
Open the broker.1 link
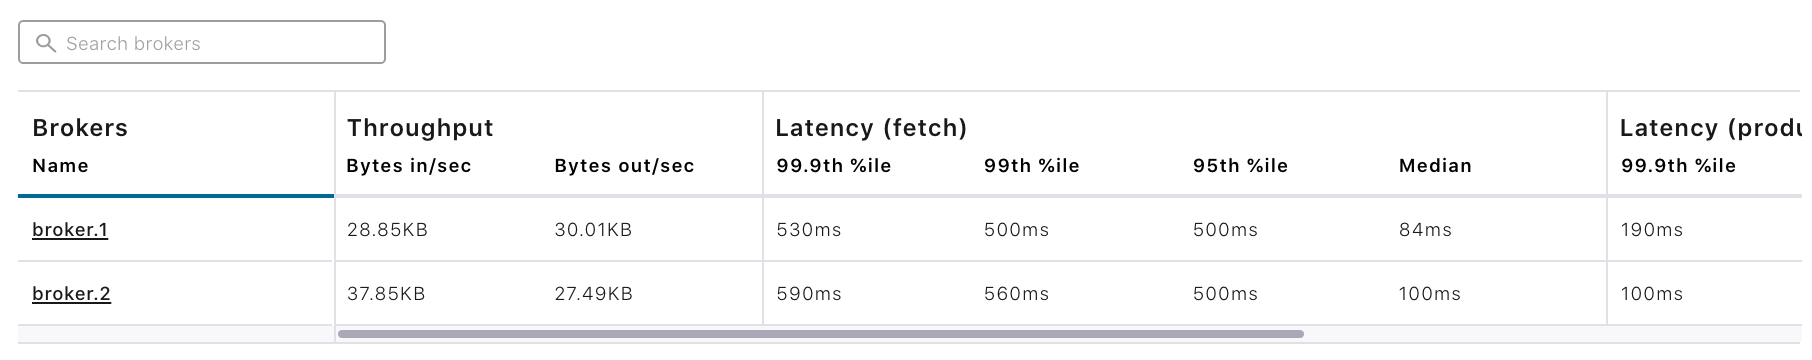70,230
